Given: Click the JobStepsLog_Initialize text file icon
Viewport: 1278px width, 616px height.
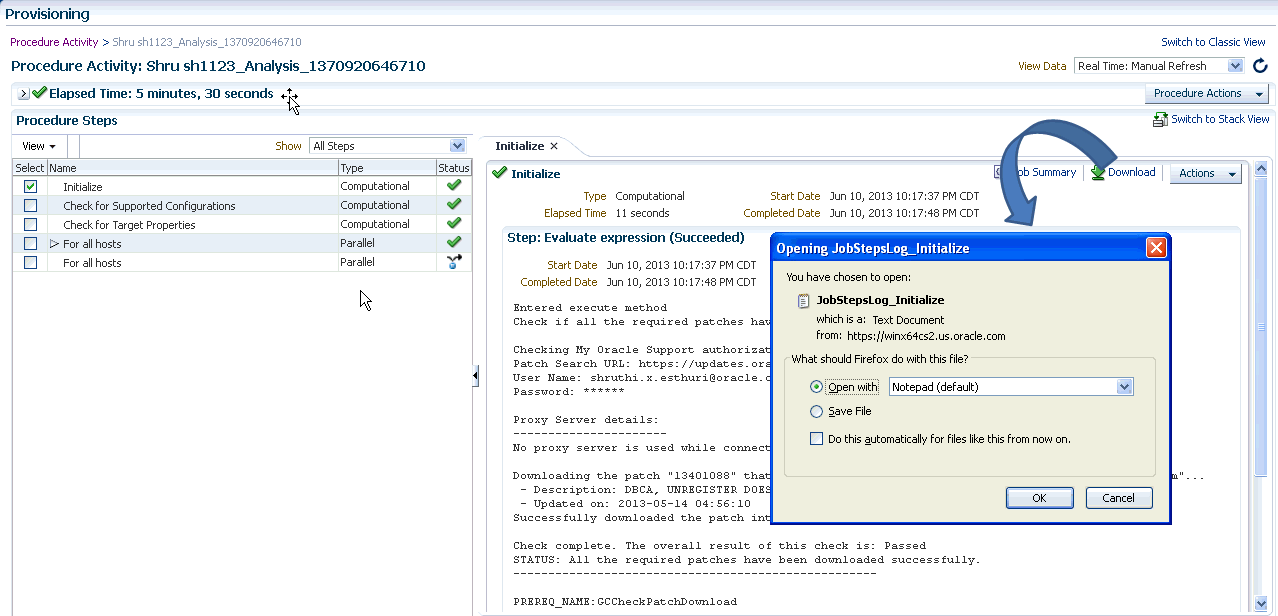Looking at the screenshot, I should pos(803,300).
